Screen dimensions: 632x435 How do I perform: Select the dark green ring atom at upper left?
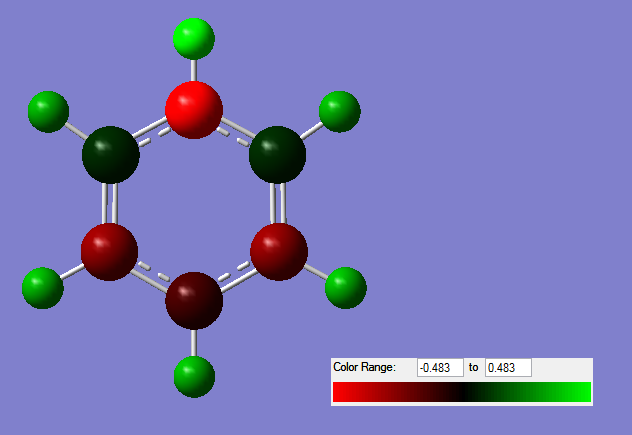tap(111, 155)
